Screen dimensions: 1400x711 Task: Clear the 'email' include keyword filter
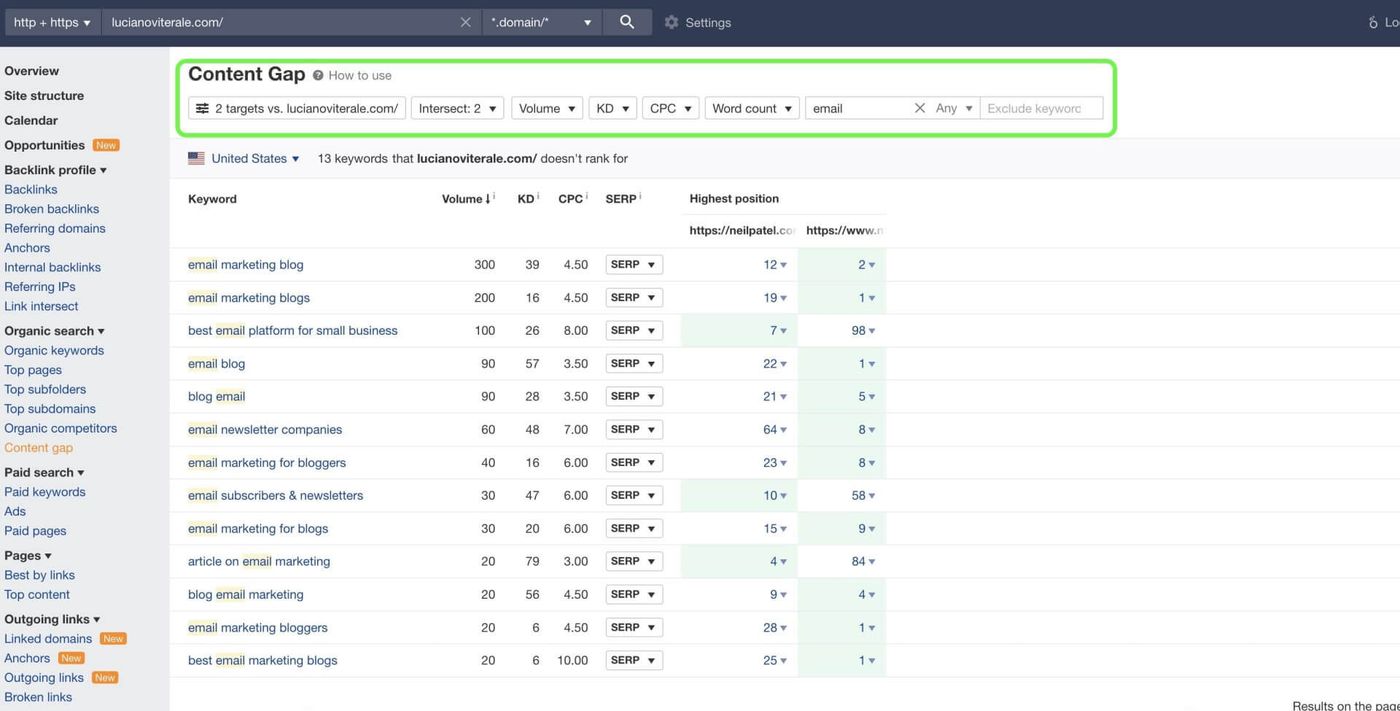pos(920,108)
